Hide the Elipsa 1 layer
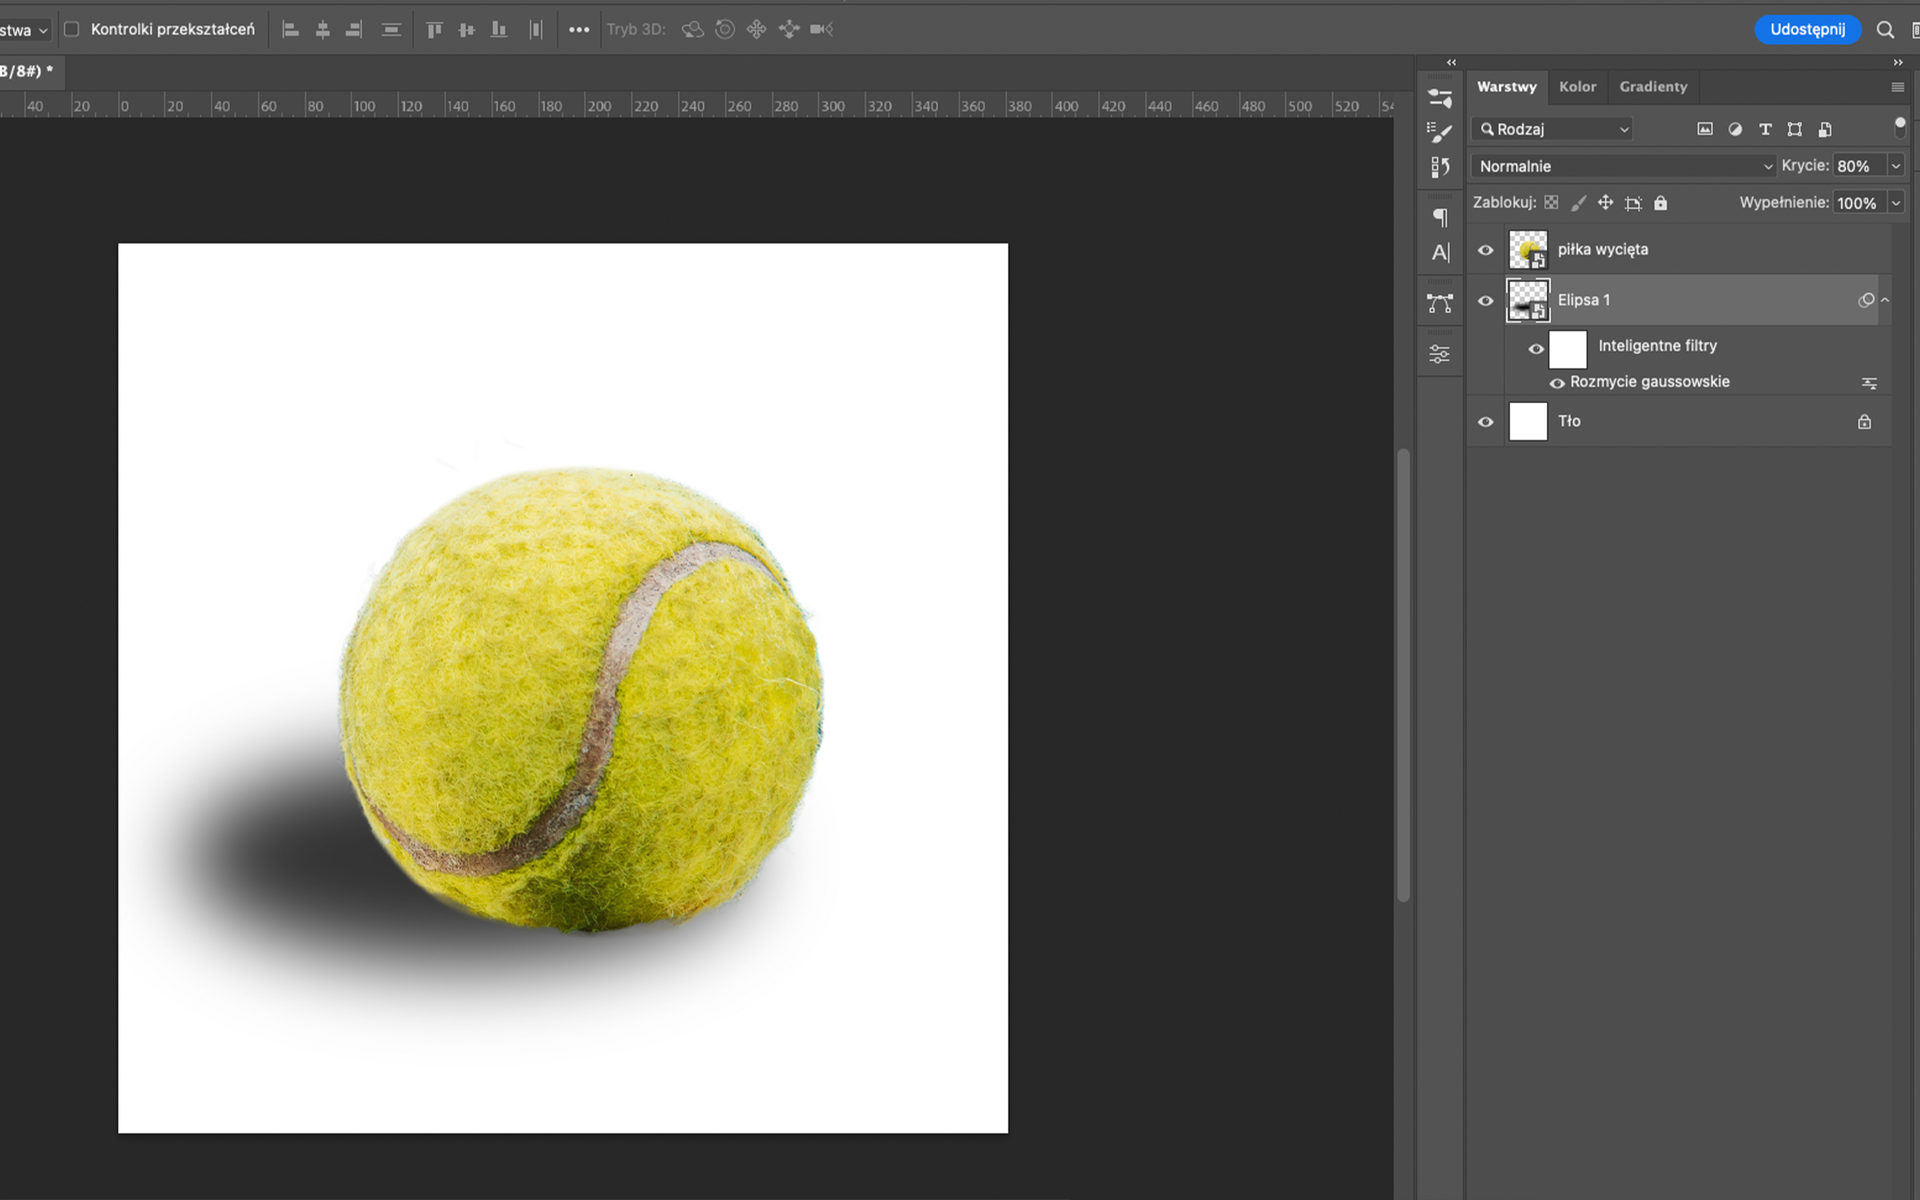The width and height of the screenshot is (1920, 1200). 1486,301
